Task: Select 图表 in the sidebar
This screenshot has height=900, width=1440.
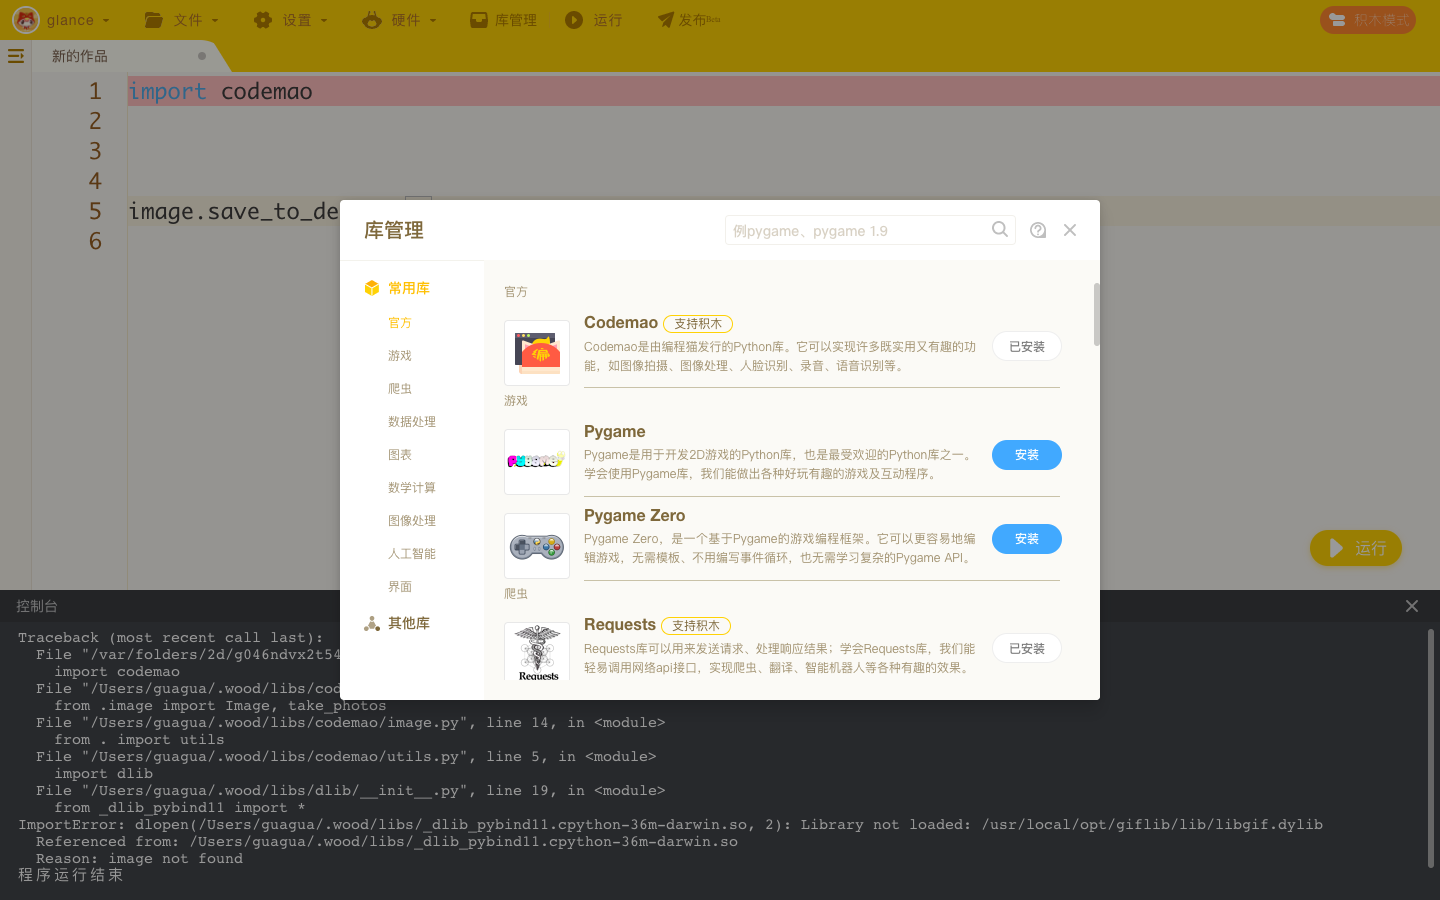Action: click(400, 455)
